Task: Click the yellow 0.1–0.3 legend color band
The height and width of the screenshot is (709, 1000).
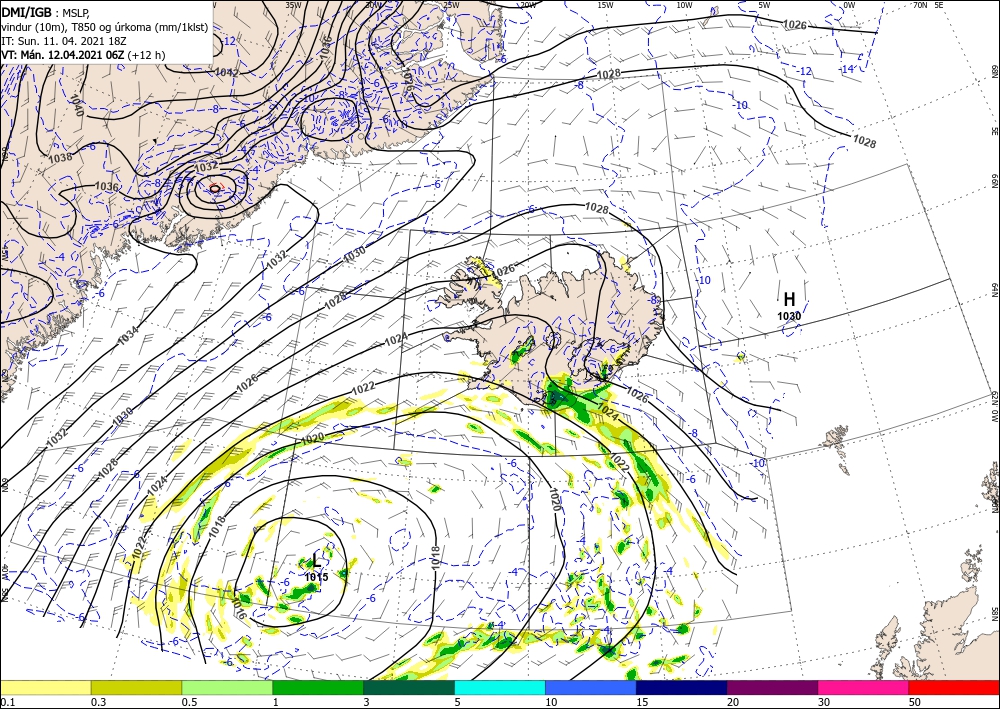Action: [45, 688]
